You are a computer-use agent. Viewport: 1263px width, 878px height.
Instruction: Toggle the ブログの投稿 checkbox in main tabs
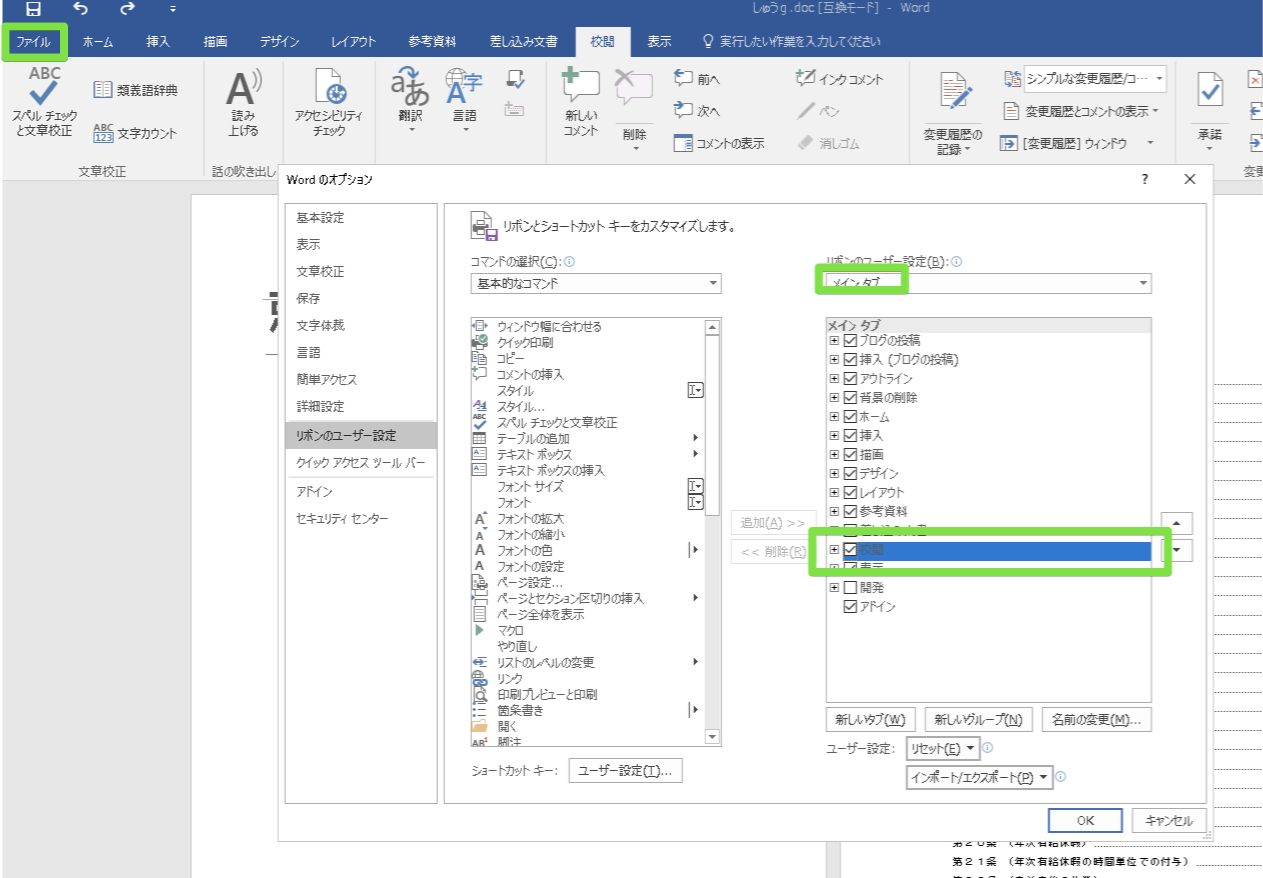click(851, 341)
